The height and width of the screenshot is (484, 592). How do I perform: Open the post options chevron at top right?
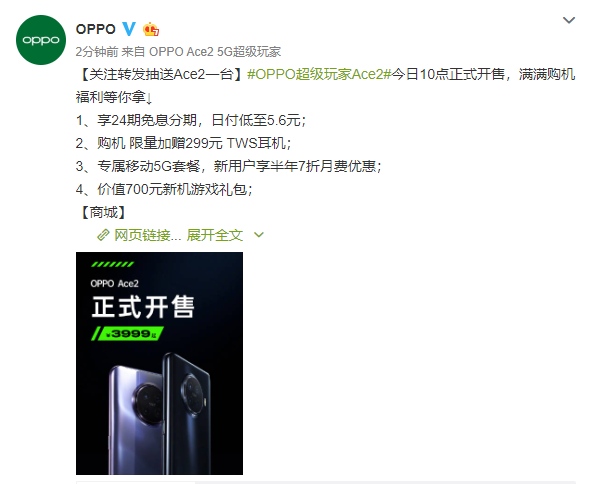(569, 20)
